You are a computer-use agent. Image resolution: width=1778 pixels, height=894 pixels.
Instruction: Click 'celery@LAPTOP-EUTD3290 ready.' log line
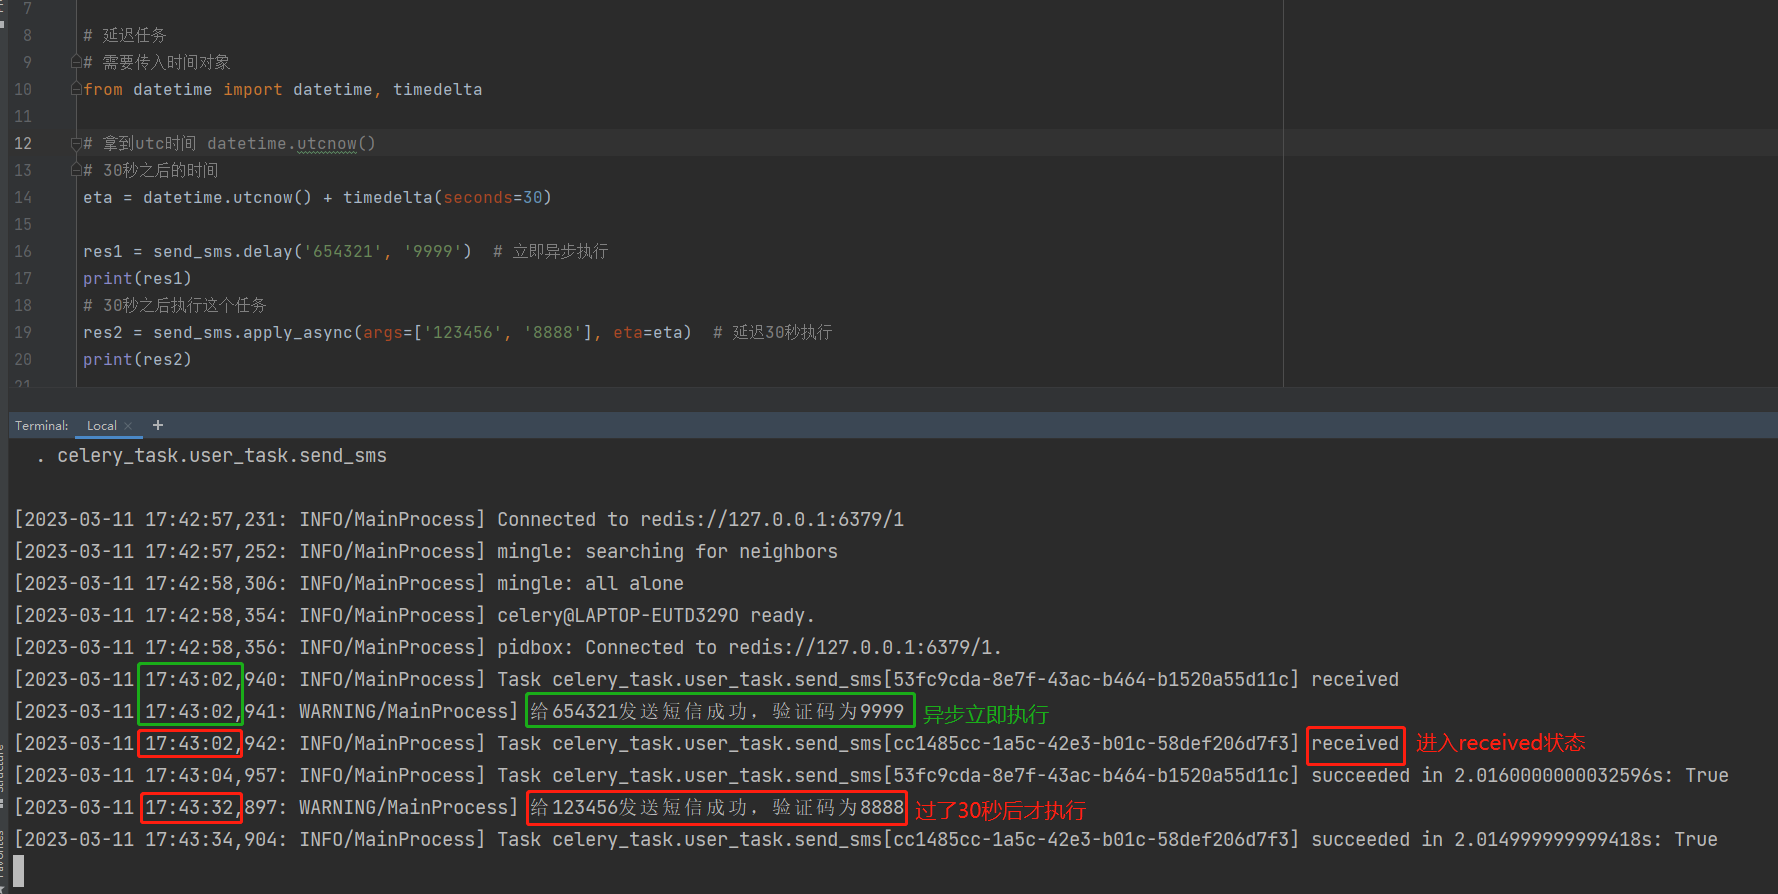(x=656, y=615)
